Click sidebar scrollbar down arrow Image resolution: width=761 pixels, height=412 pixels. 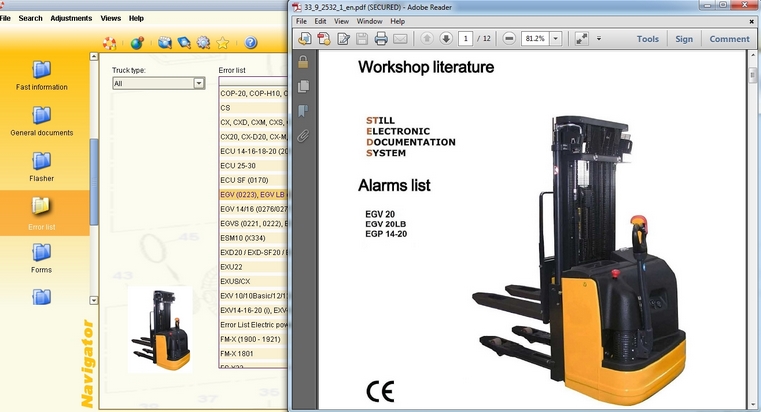click(x=94, y=300)
